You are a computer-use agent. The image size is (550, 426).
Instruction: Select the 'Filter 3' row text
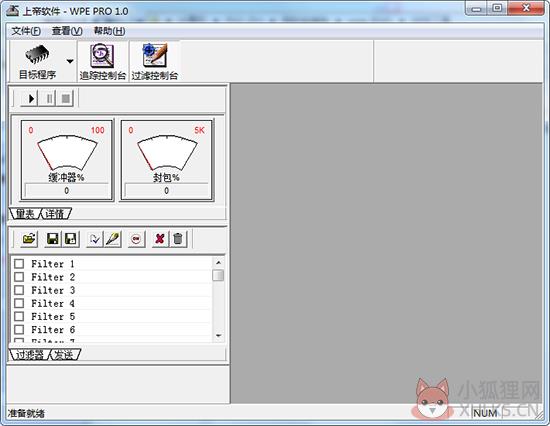pos(53,290)
